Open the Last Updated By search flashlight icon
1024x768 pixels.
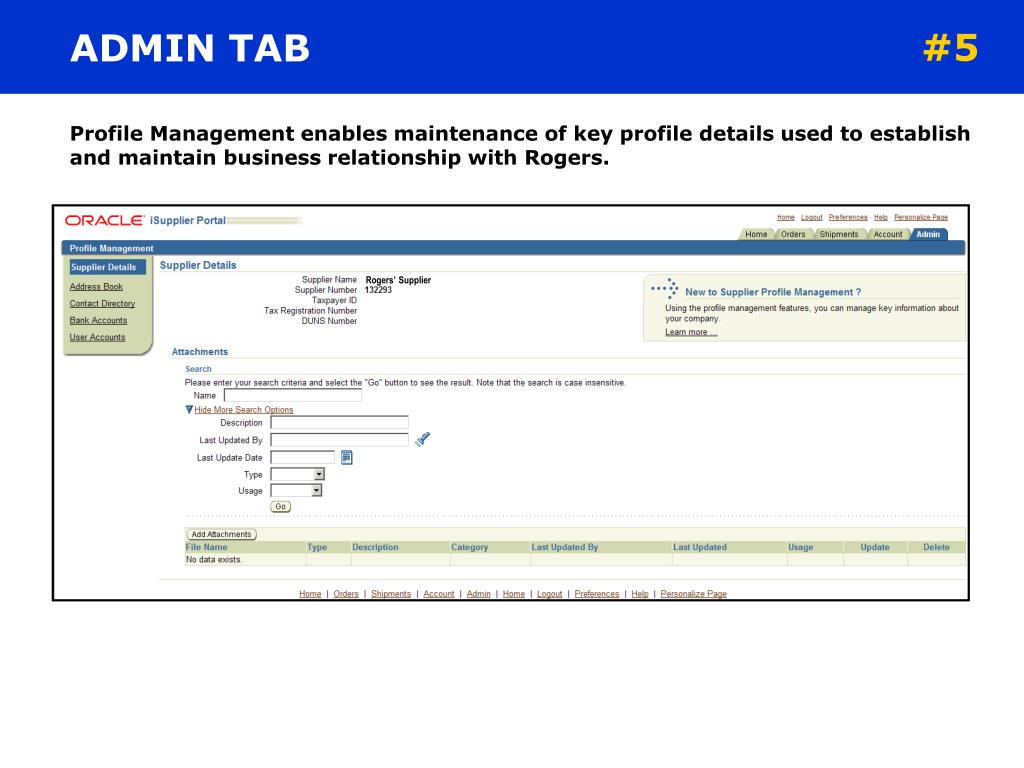pos(423,439)
